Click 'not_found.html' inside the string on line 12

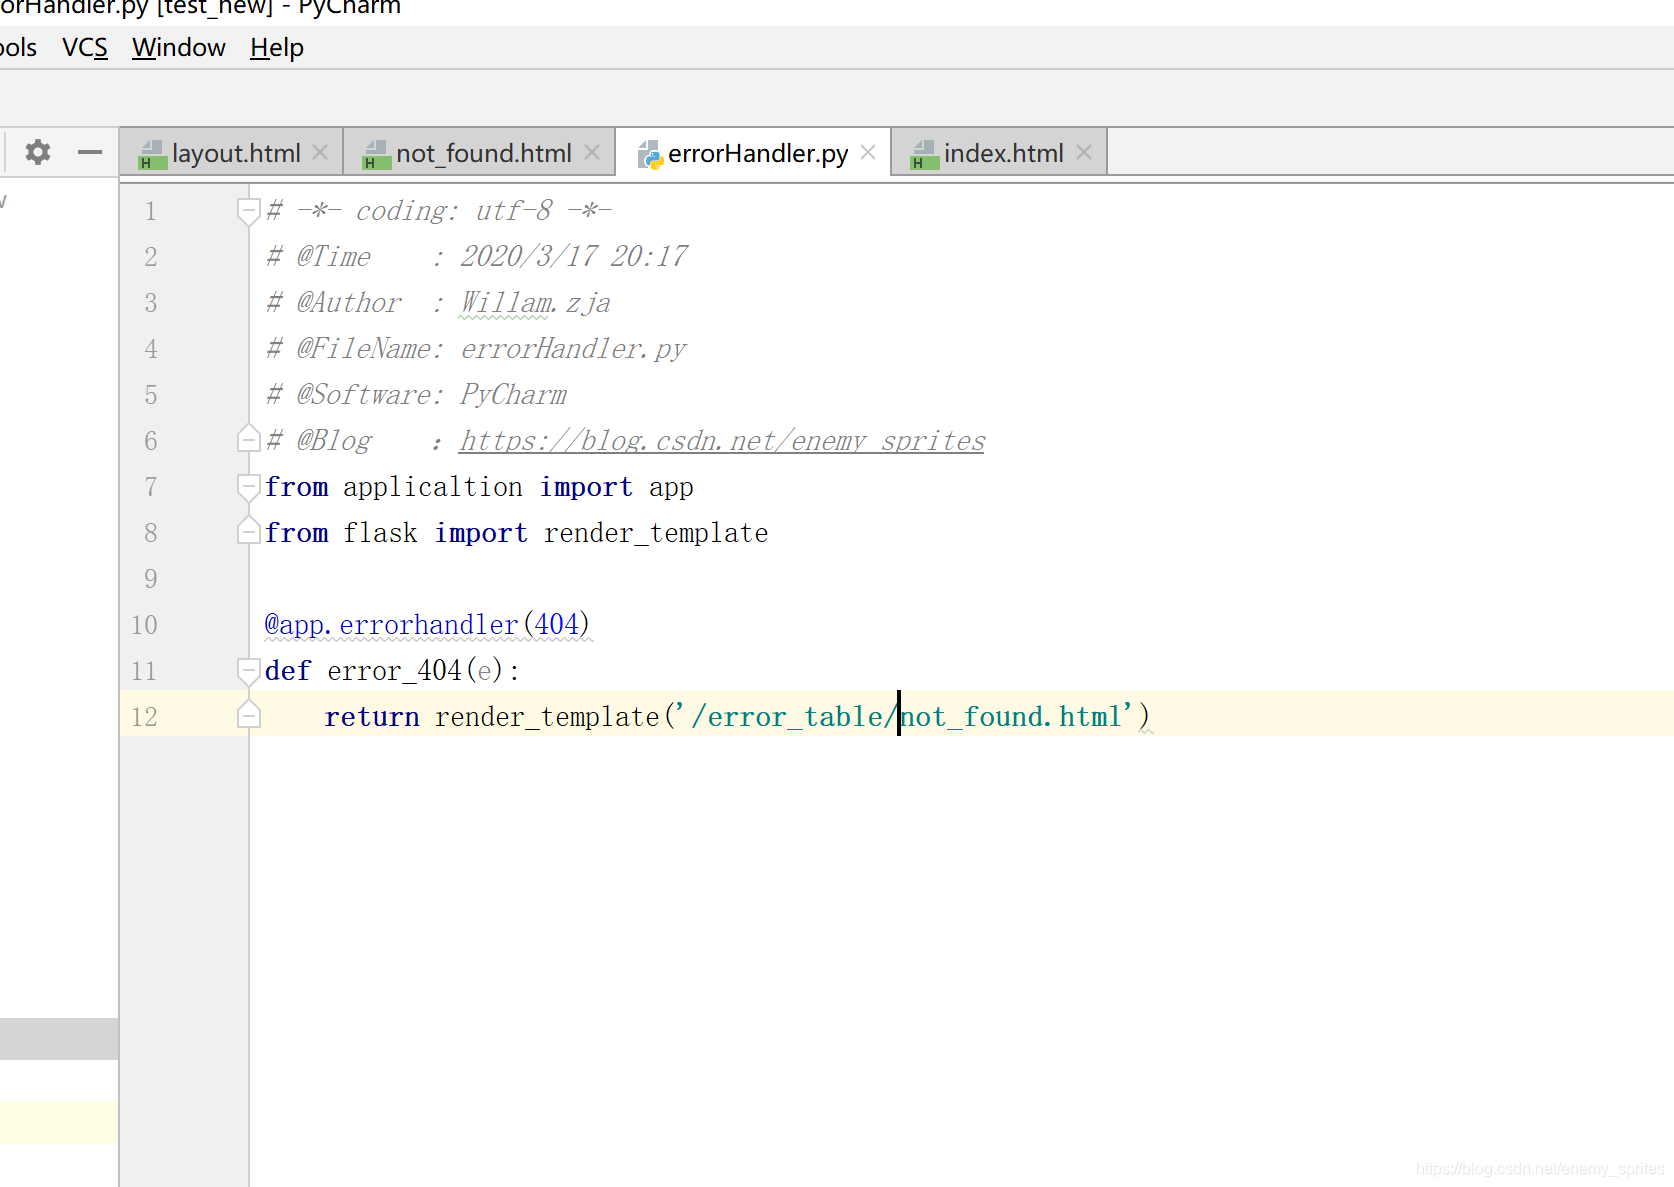[1011, 717]
